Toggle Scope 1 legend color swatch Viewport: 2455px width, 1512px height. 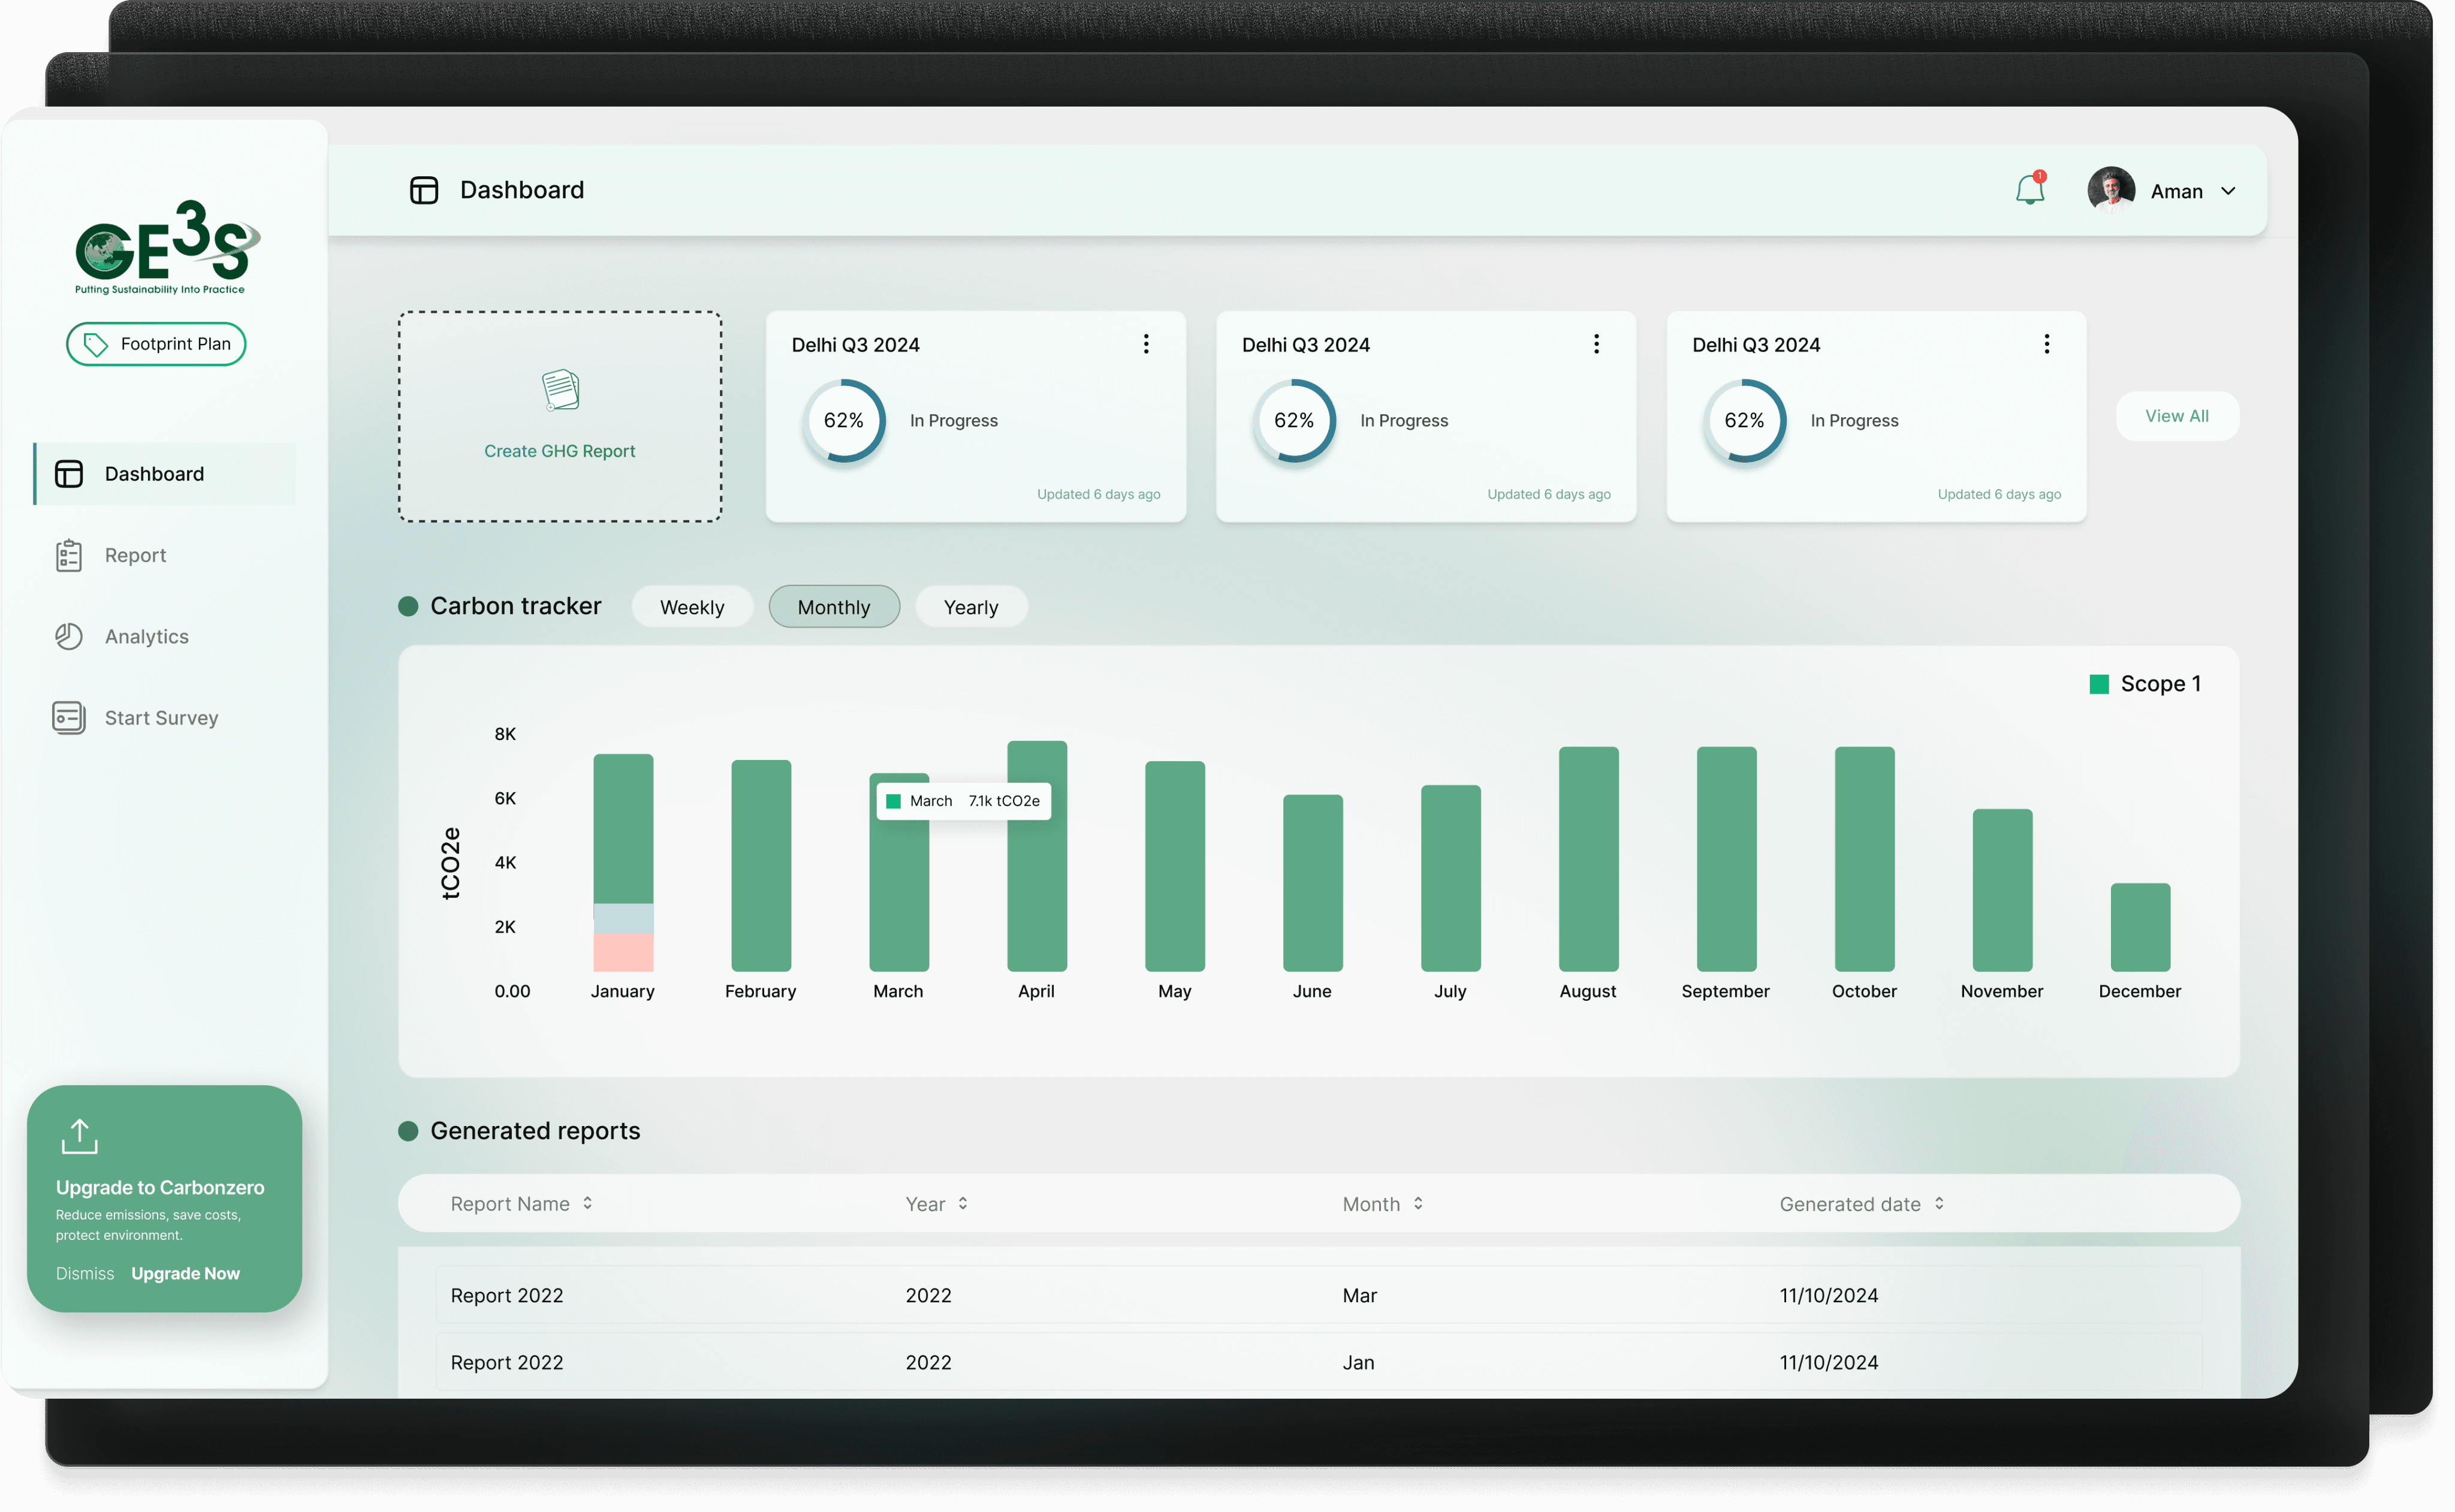tap(2099, 684)
